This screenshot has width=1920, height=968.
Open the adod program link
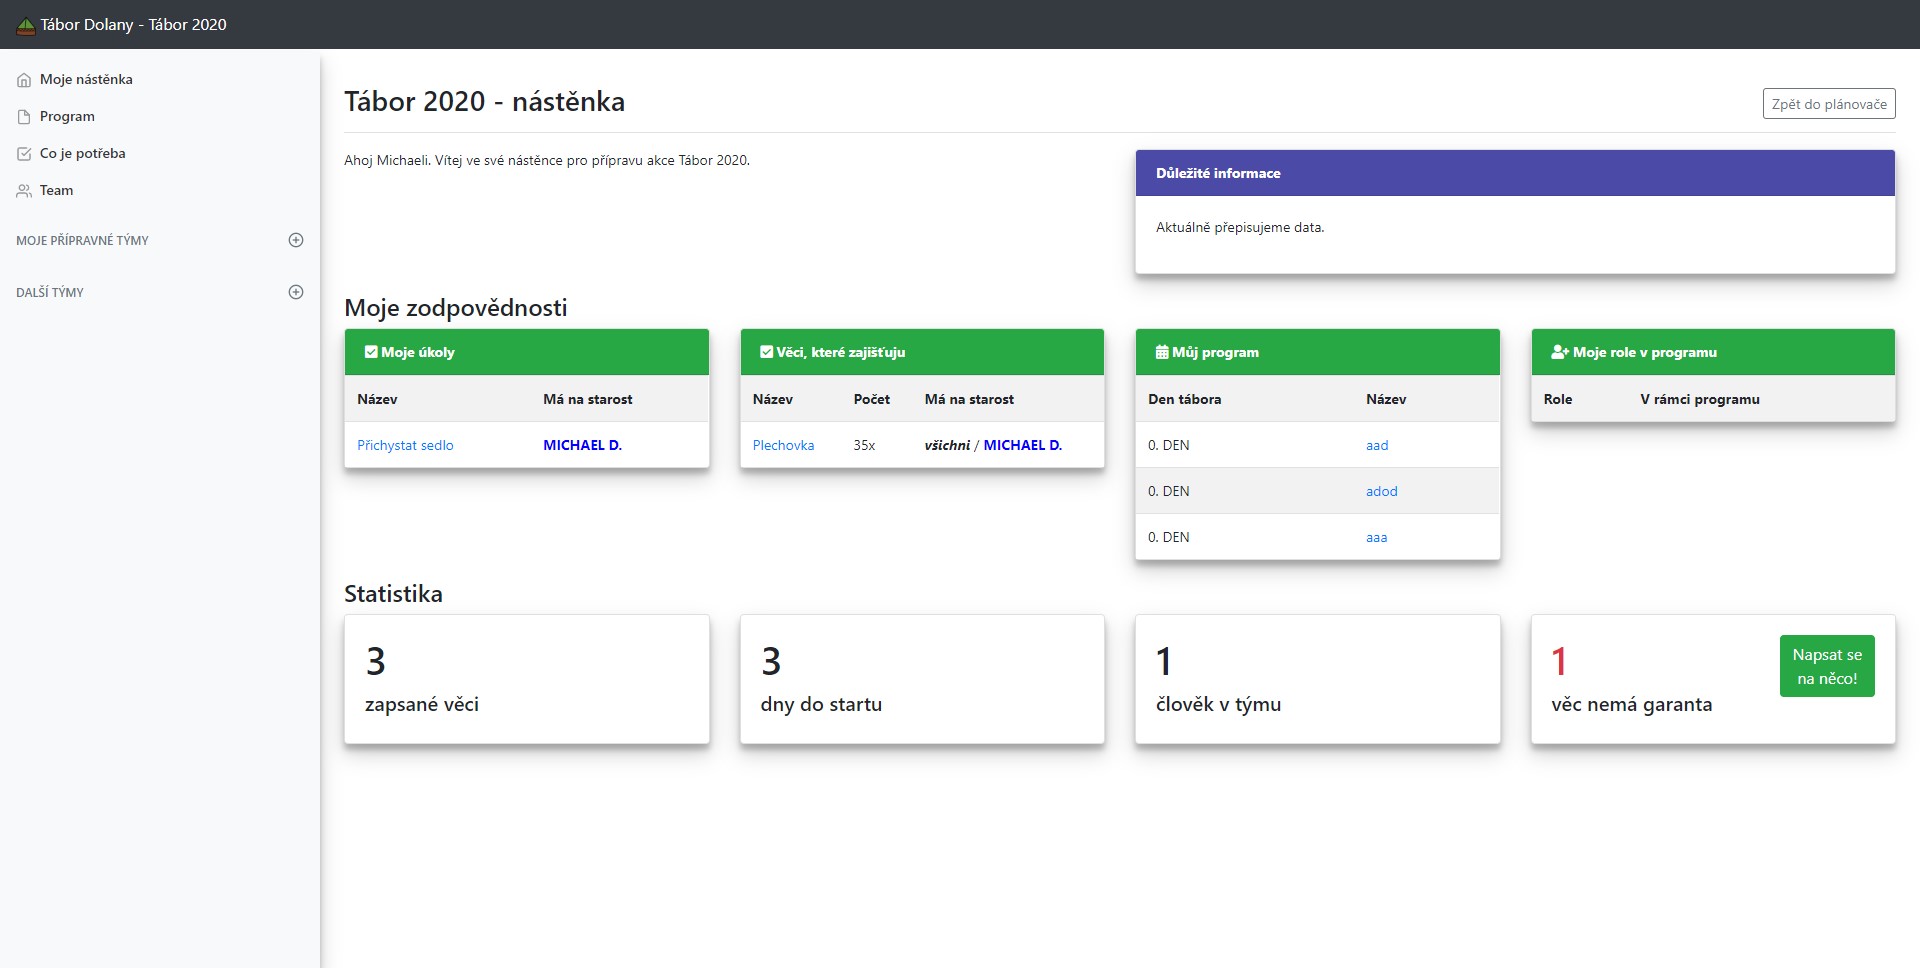[x=1381, y=492]
